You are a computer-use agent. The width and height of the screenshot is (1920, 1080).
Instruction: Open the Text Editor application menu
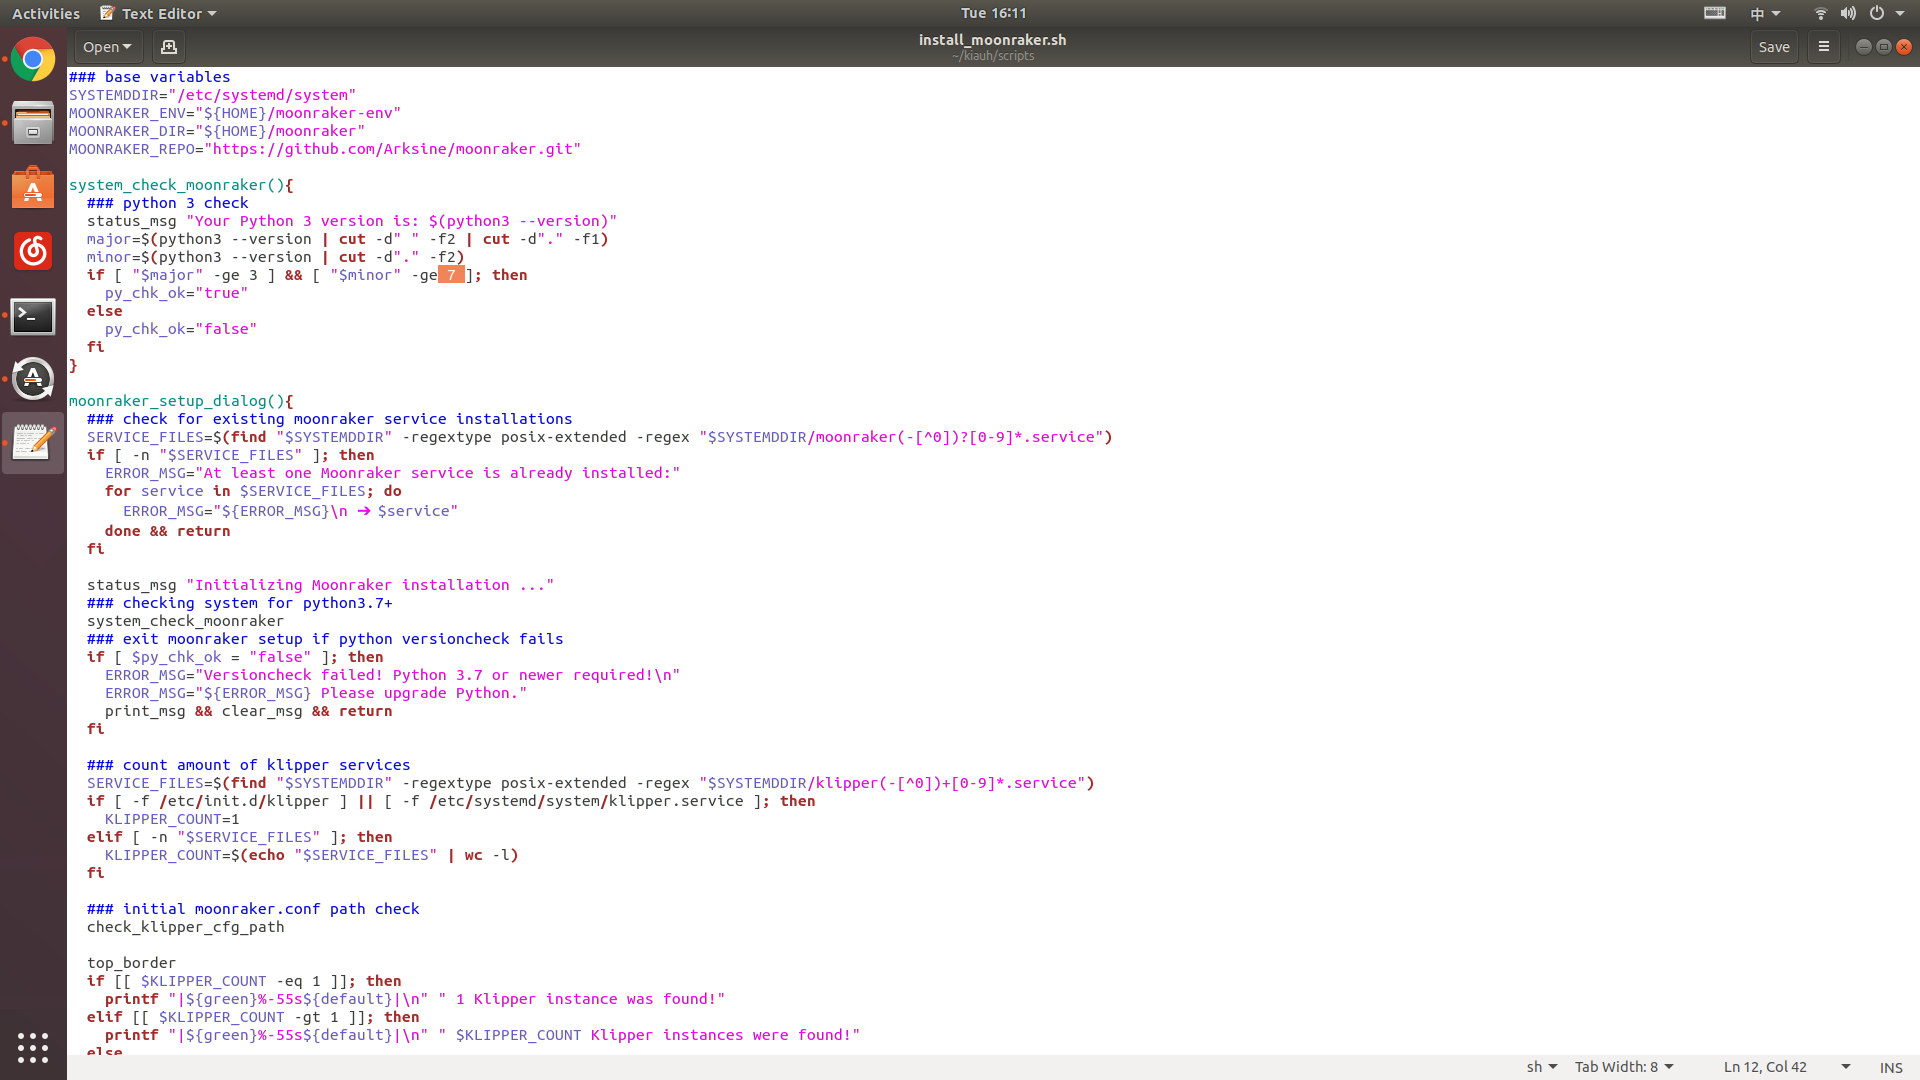(x=157, y=13)
